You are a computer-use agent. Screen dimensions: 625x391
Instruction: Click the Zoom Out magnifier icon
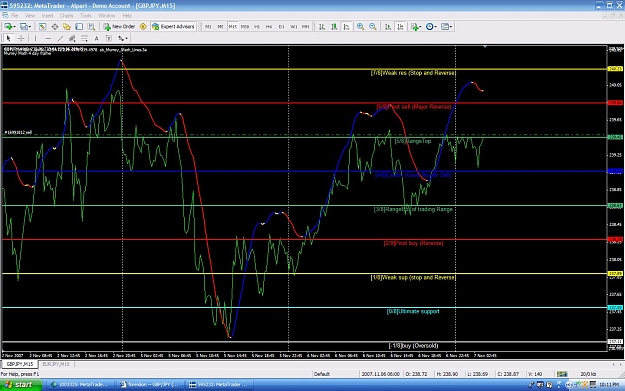373,27
